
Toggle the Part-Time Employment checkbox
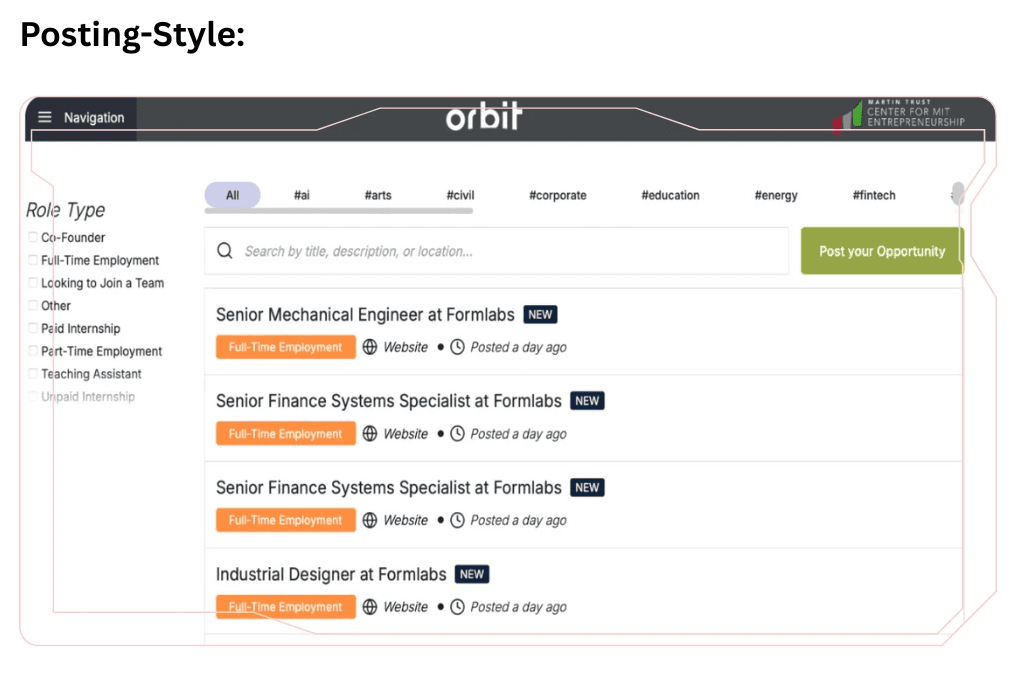33,351
